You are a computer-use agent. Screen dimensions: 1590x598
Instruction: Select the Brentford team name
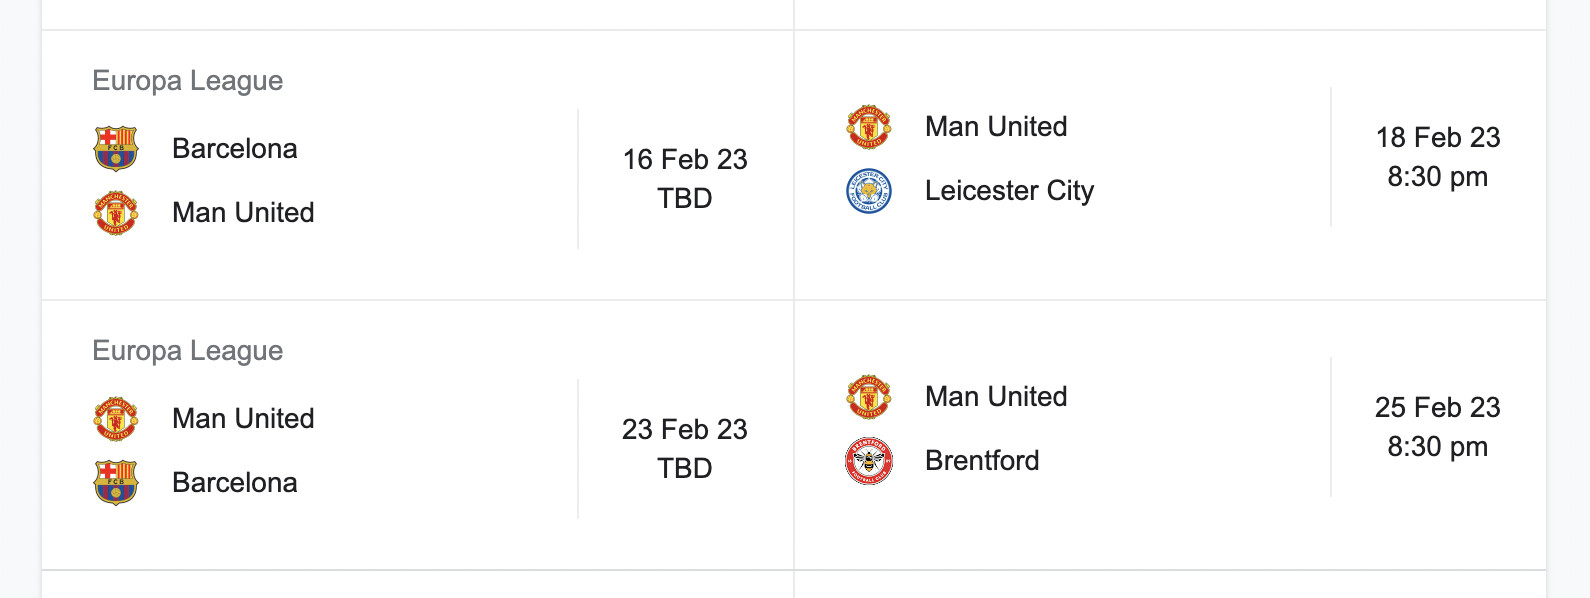[x=982, y=461]
